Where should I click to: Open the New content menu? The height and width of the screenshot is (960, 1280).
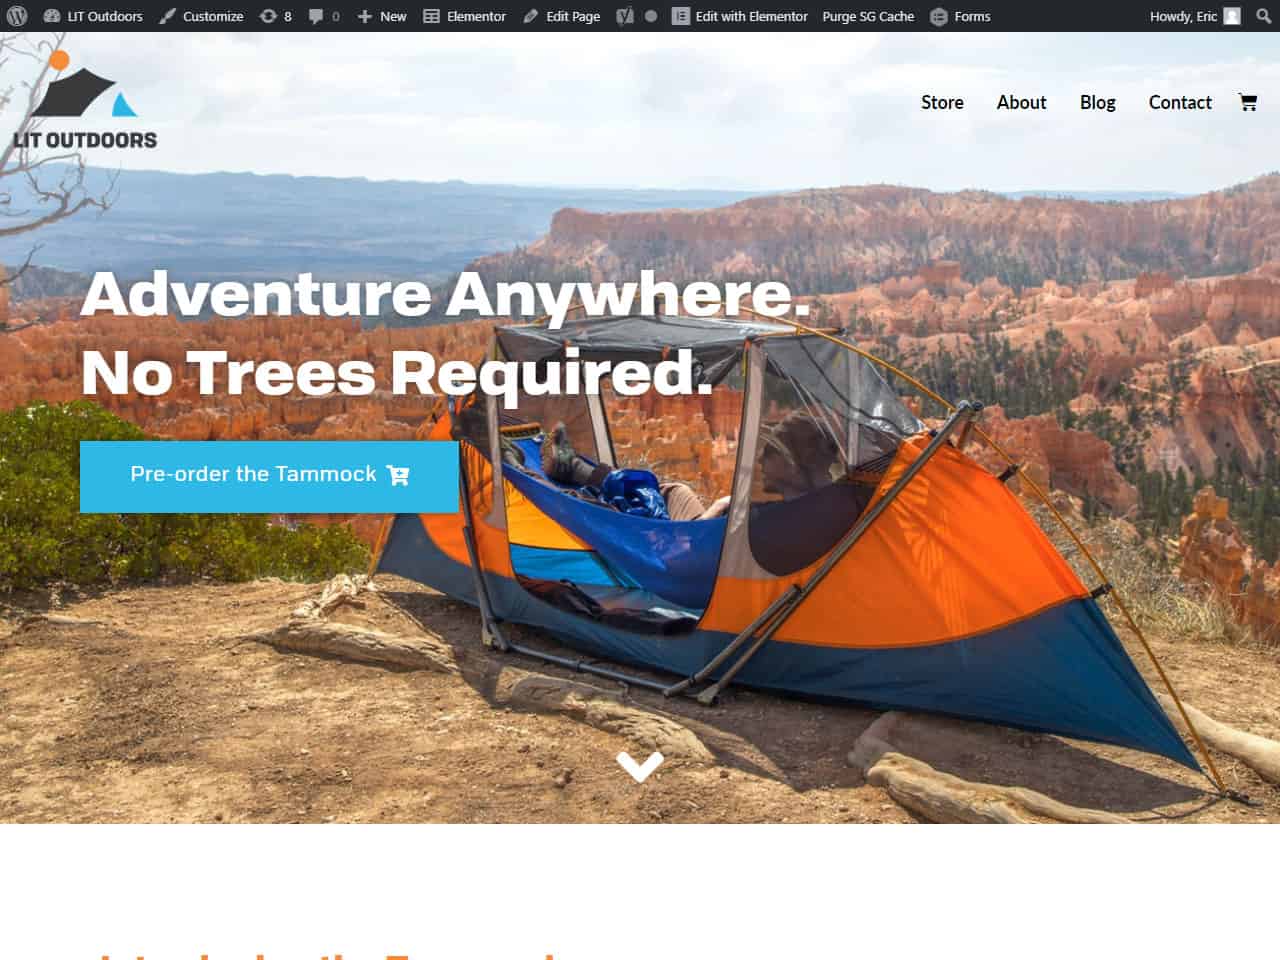(x=382, y=16)
